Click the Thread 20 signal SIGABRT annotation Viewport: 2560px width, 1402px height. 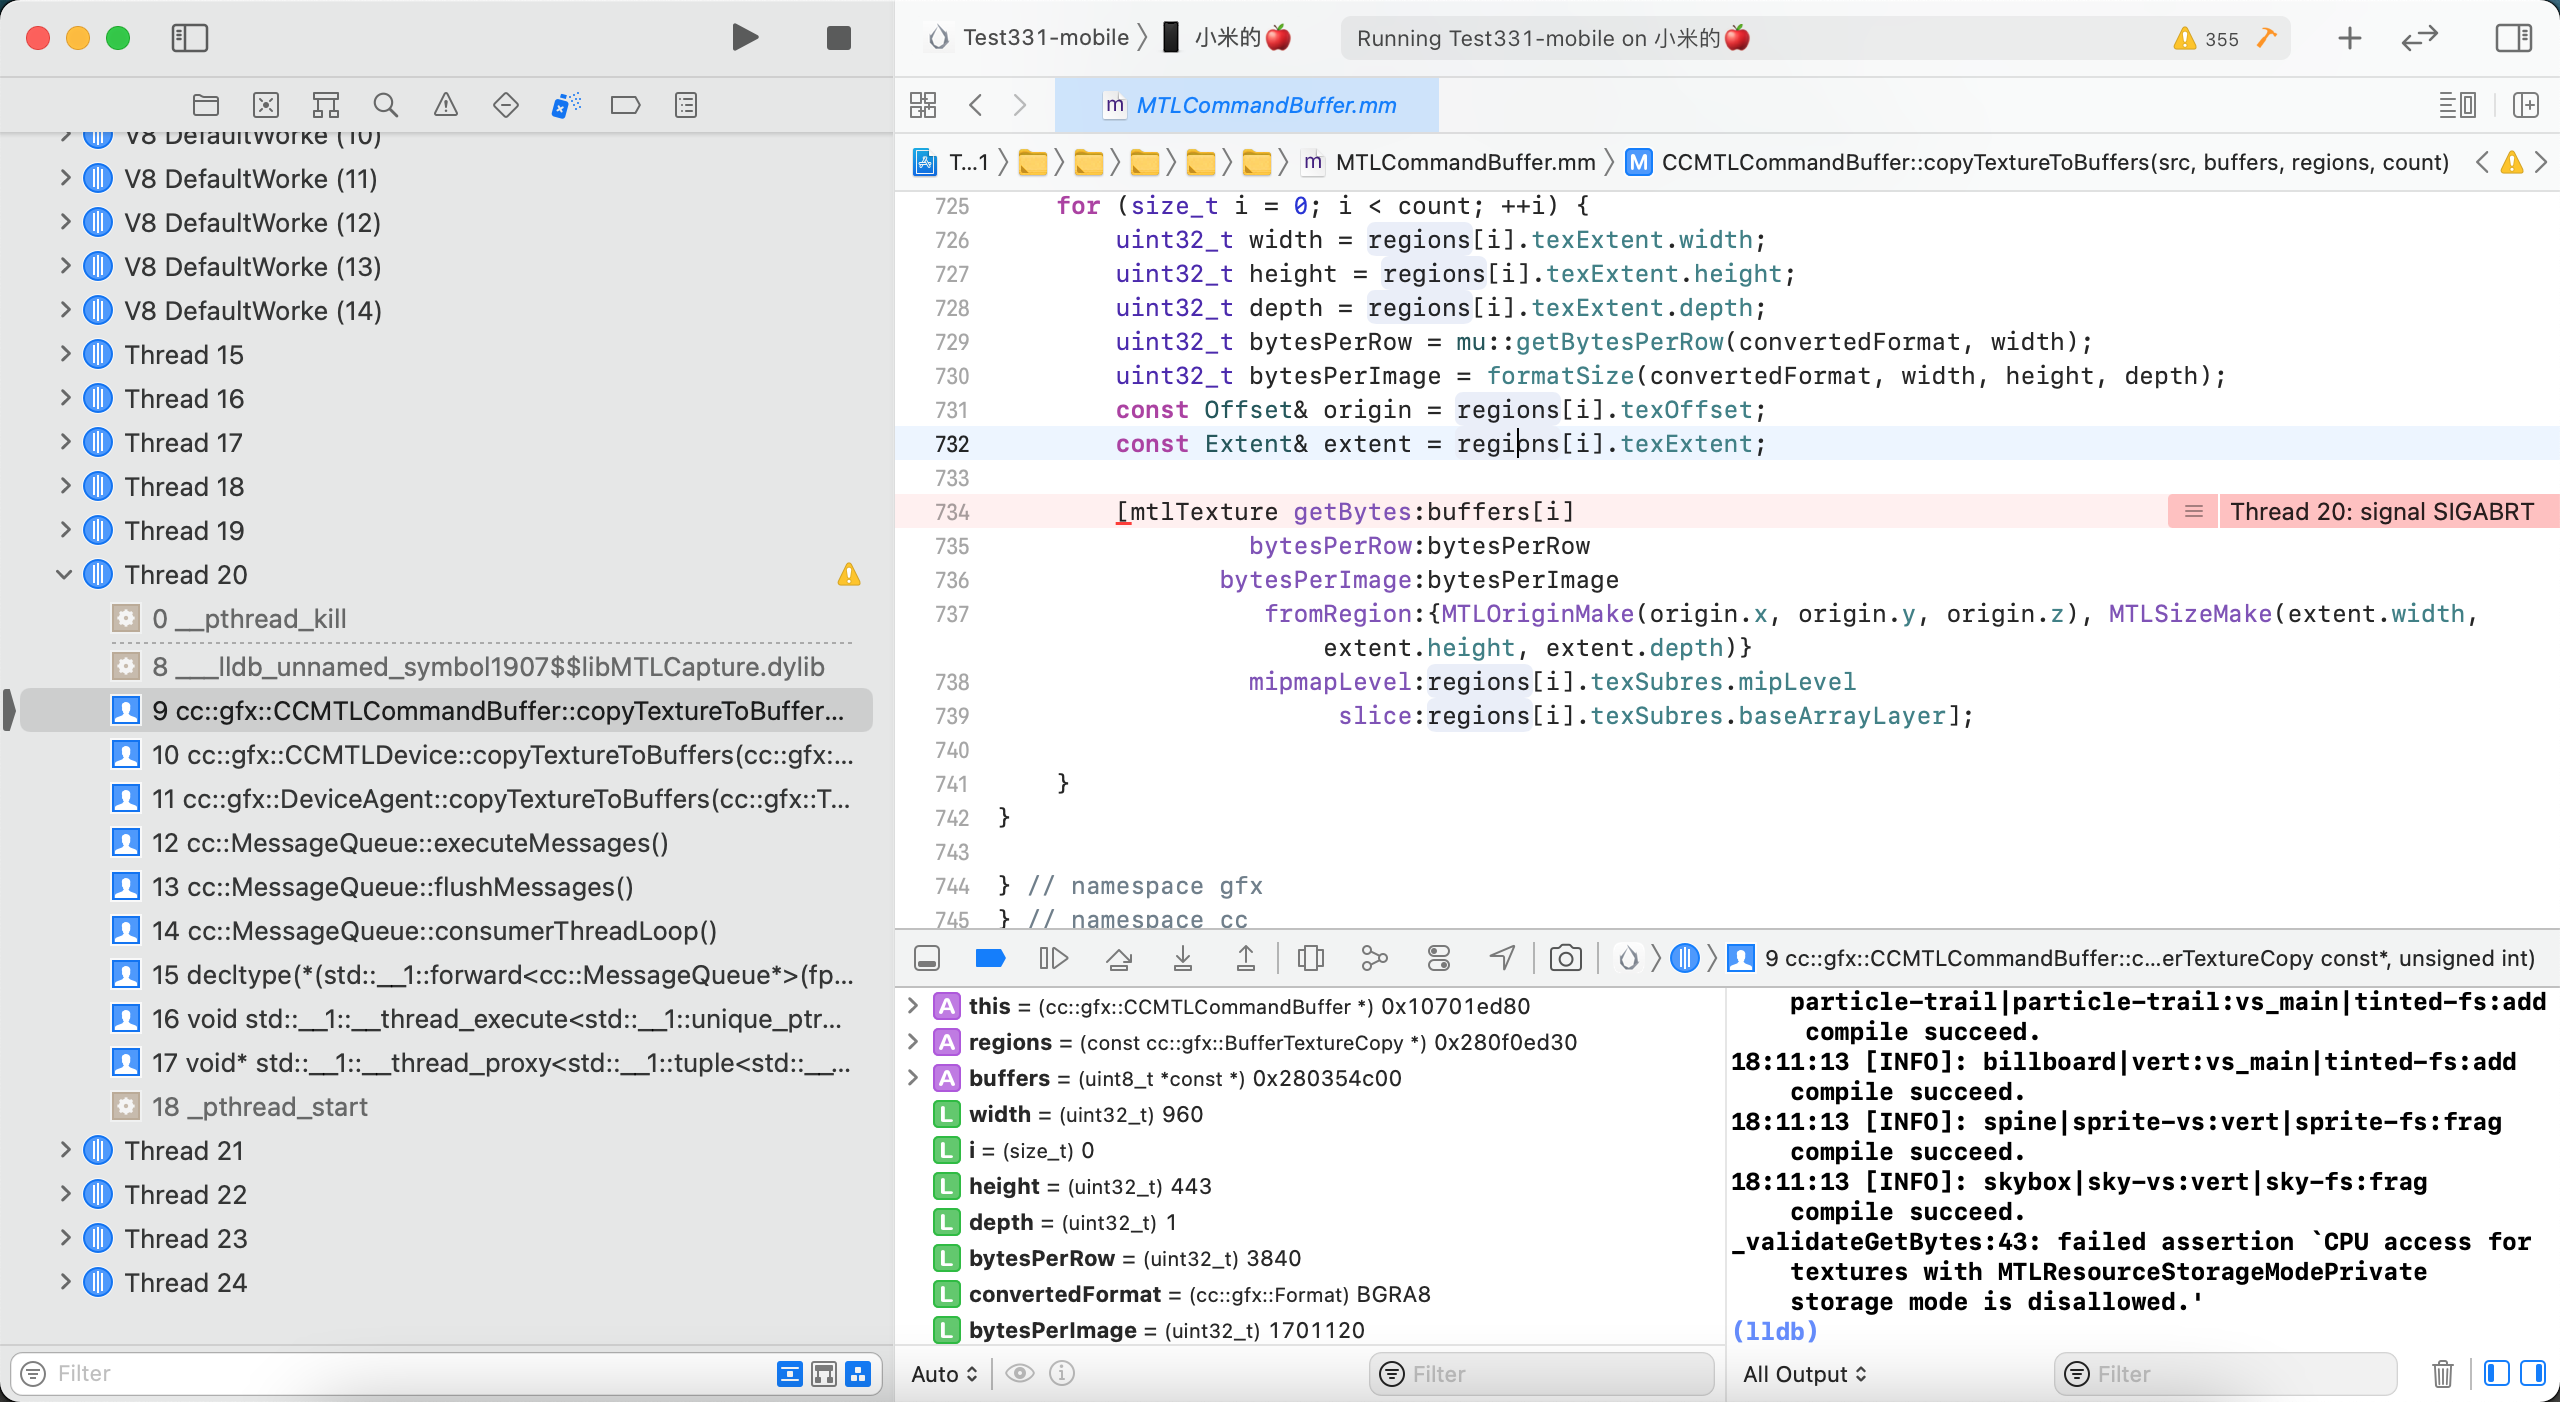click(x=2381, y=511)
